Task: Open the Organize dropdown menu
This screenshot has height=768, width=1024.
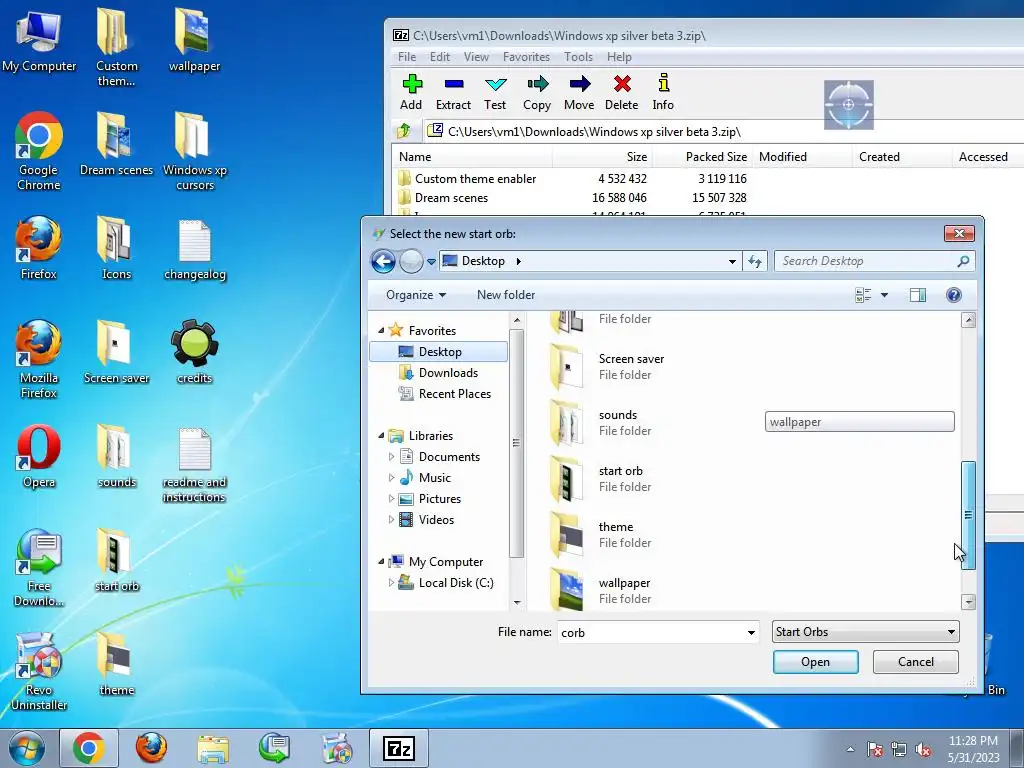Action: (416, 295)
